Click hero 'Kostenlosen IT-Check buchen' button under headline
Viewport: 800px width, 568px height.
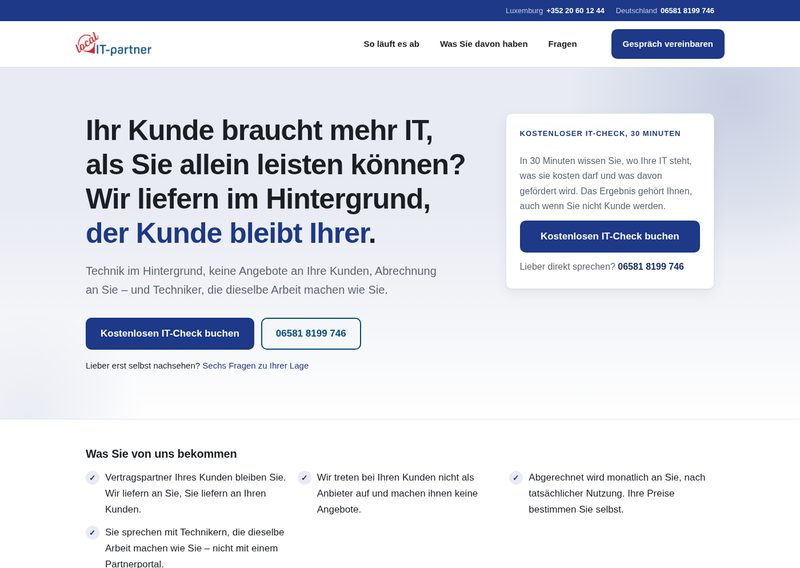pyautogui.click(x=170, y=334)
